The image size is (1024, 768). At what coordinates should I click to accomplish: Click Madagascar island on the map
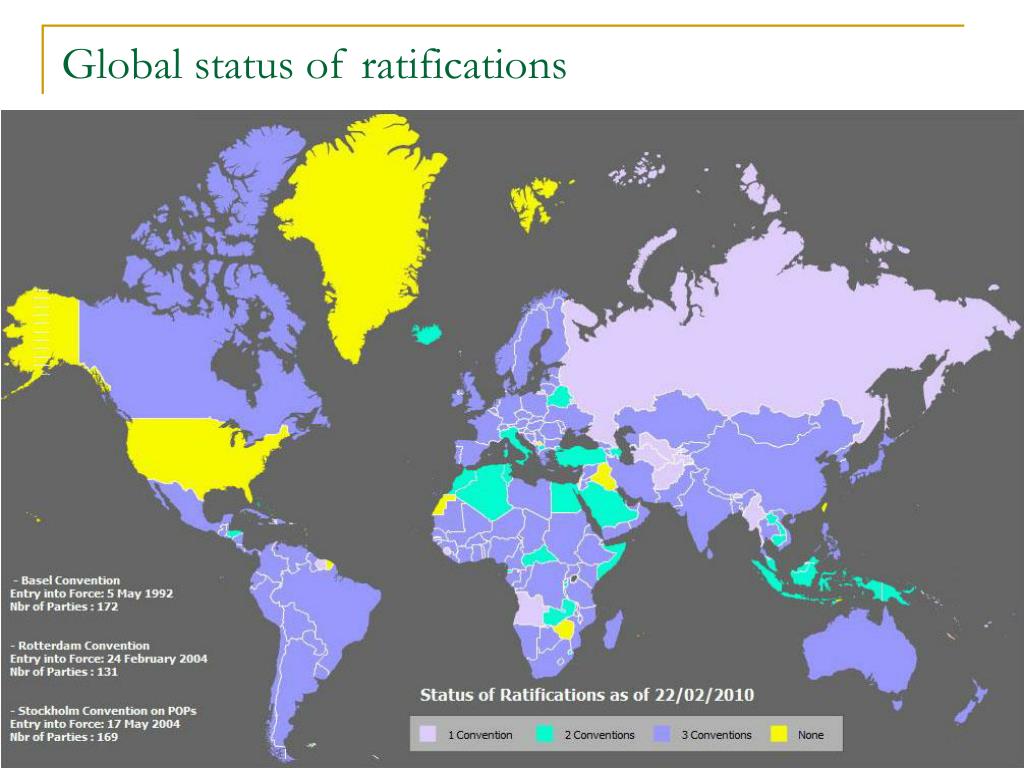tap(613, 629)
